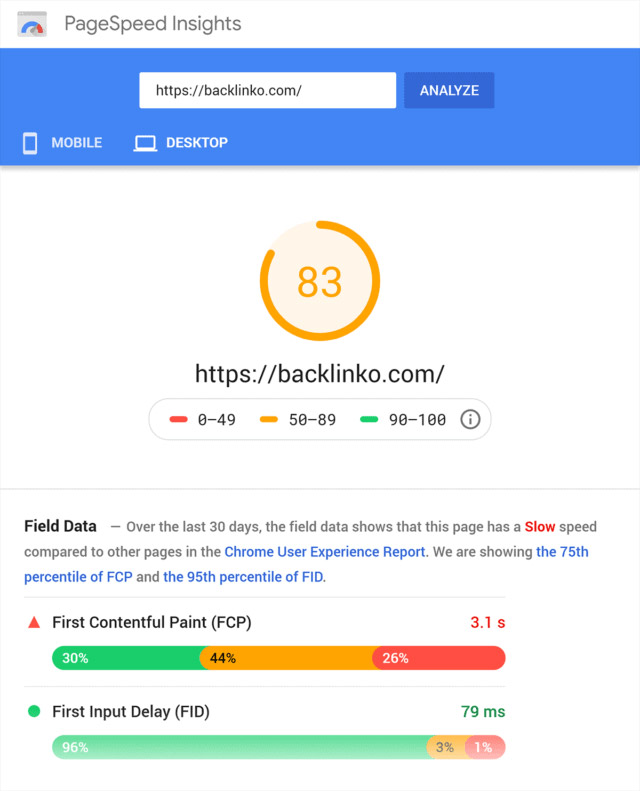Screen dimensions: 640x791
Task: Click the mobile phone icon
Action: point(31,143)
